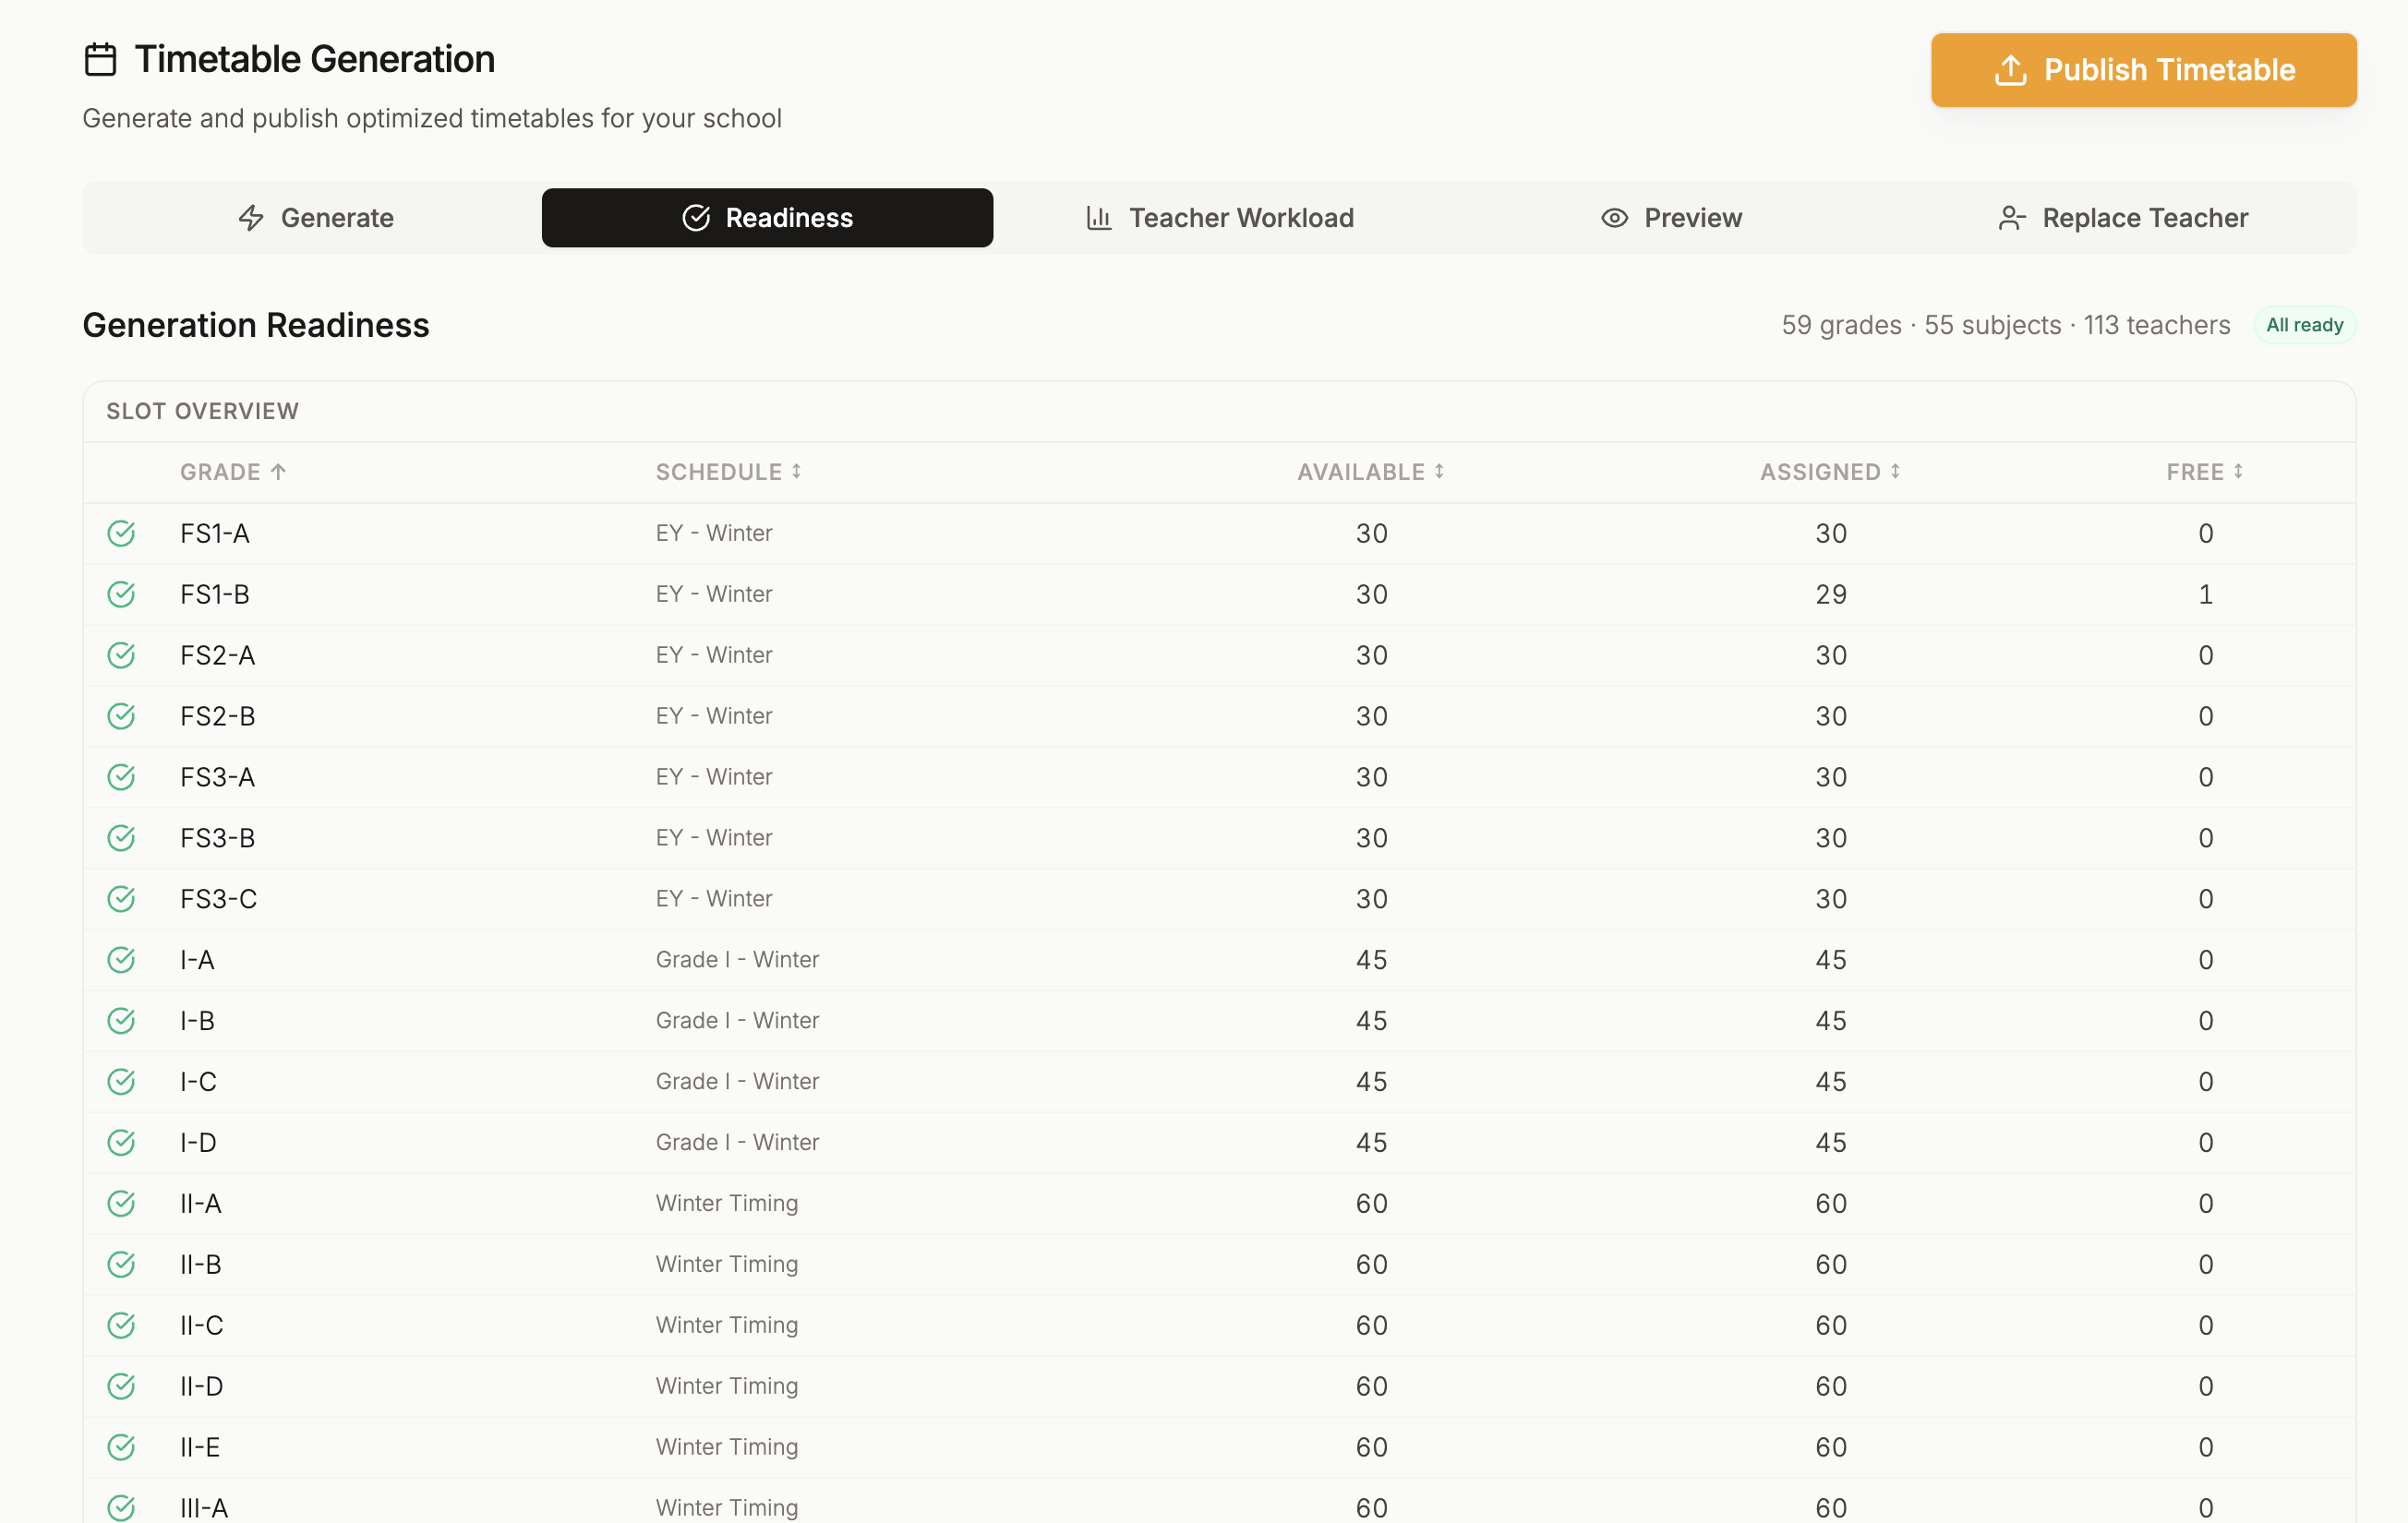
Task: Click EY - Winter schedule for FS3-C
Action: pos(714,899)
